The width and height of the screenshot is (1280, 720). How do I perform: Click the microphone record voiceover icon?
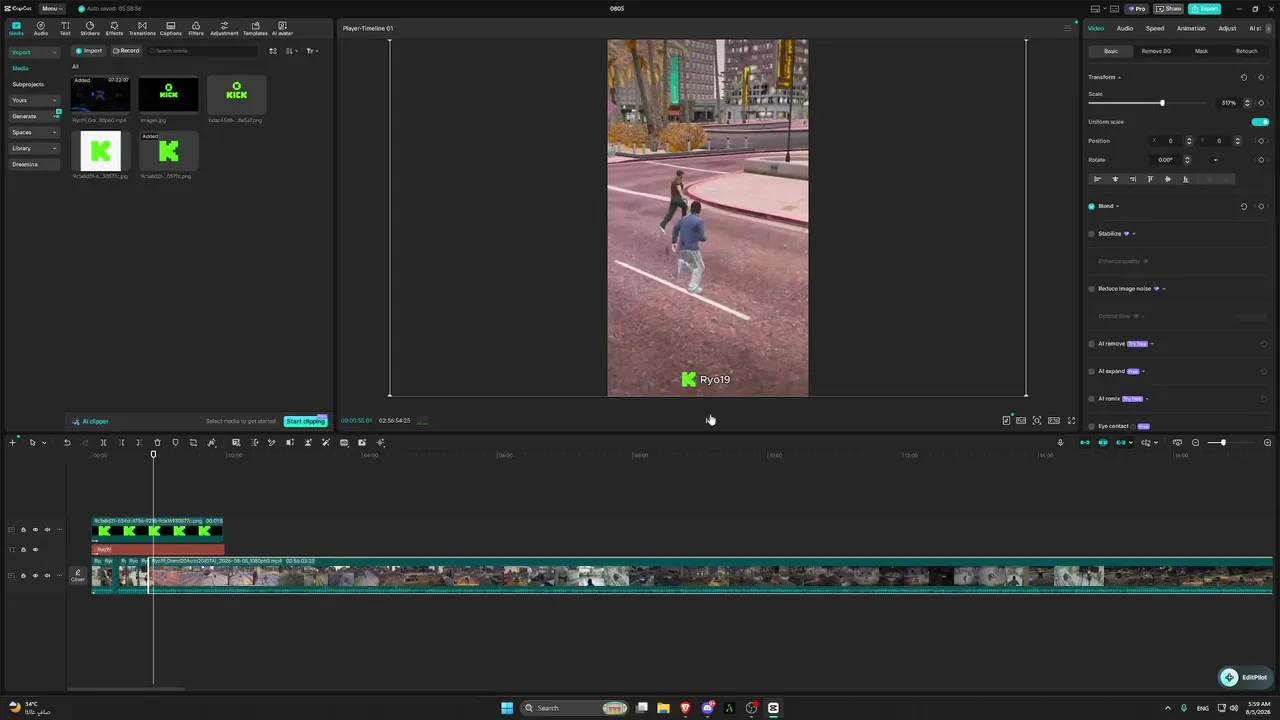click(1061, 442)
